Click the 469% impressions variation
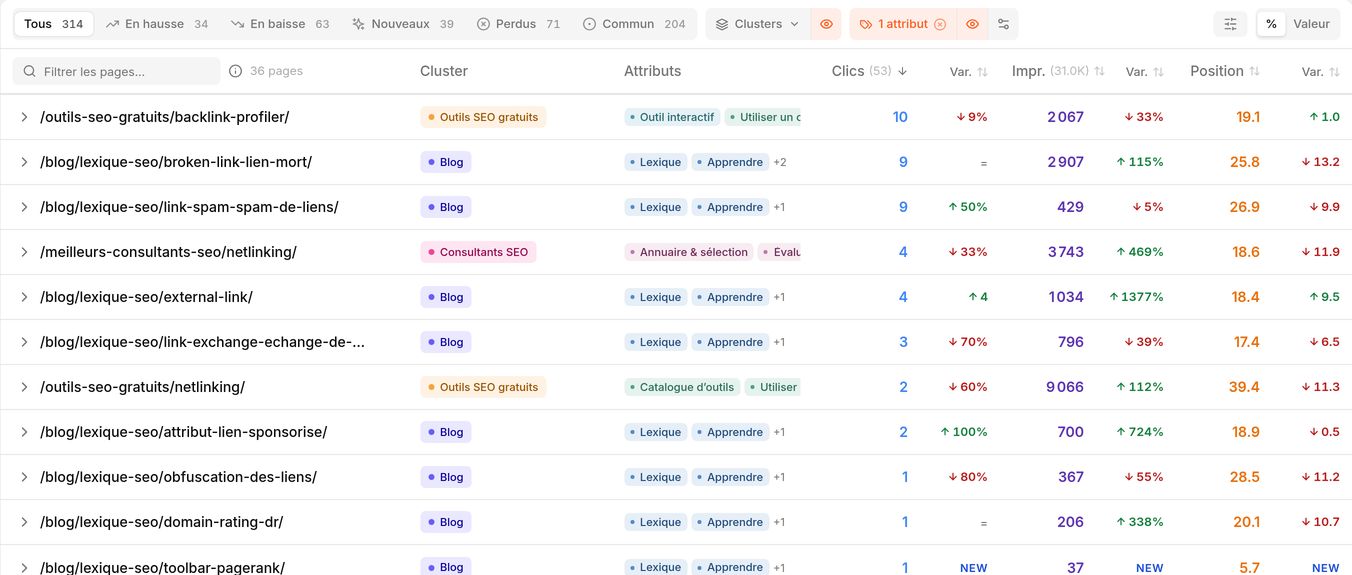 [1140, 252]
